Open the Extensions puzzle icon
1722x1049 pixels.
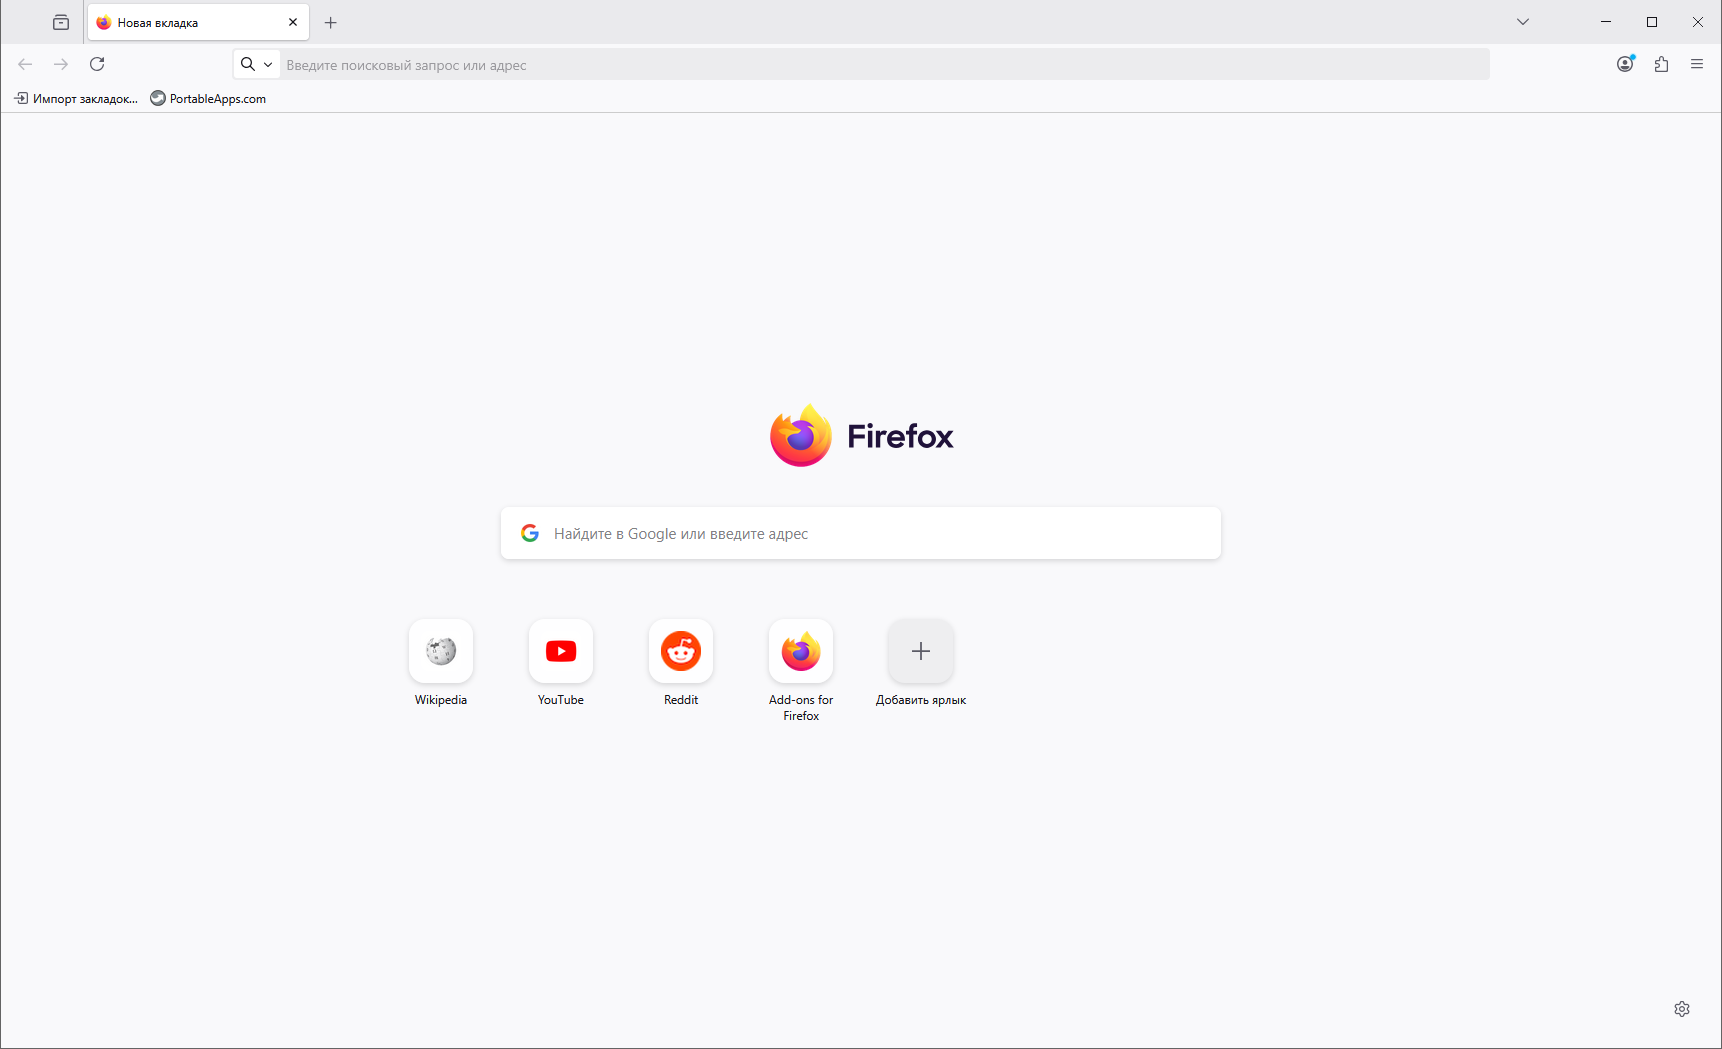pos(1661,64)
